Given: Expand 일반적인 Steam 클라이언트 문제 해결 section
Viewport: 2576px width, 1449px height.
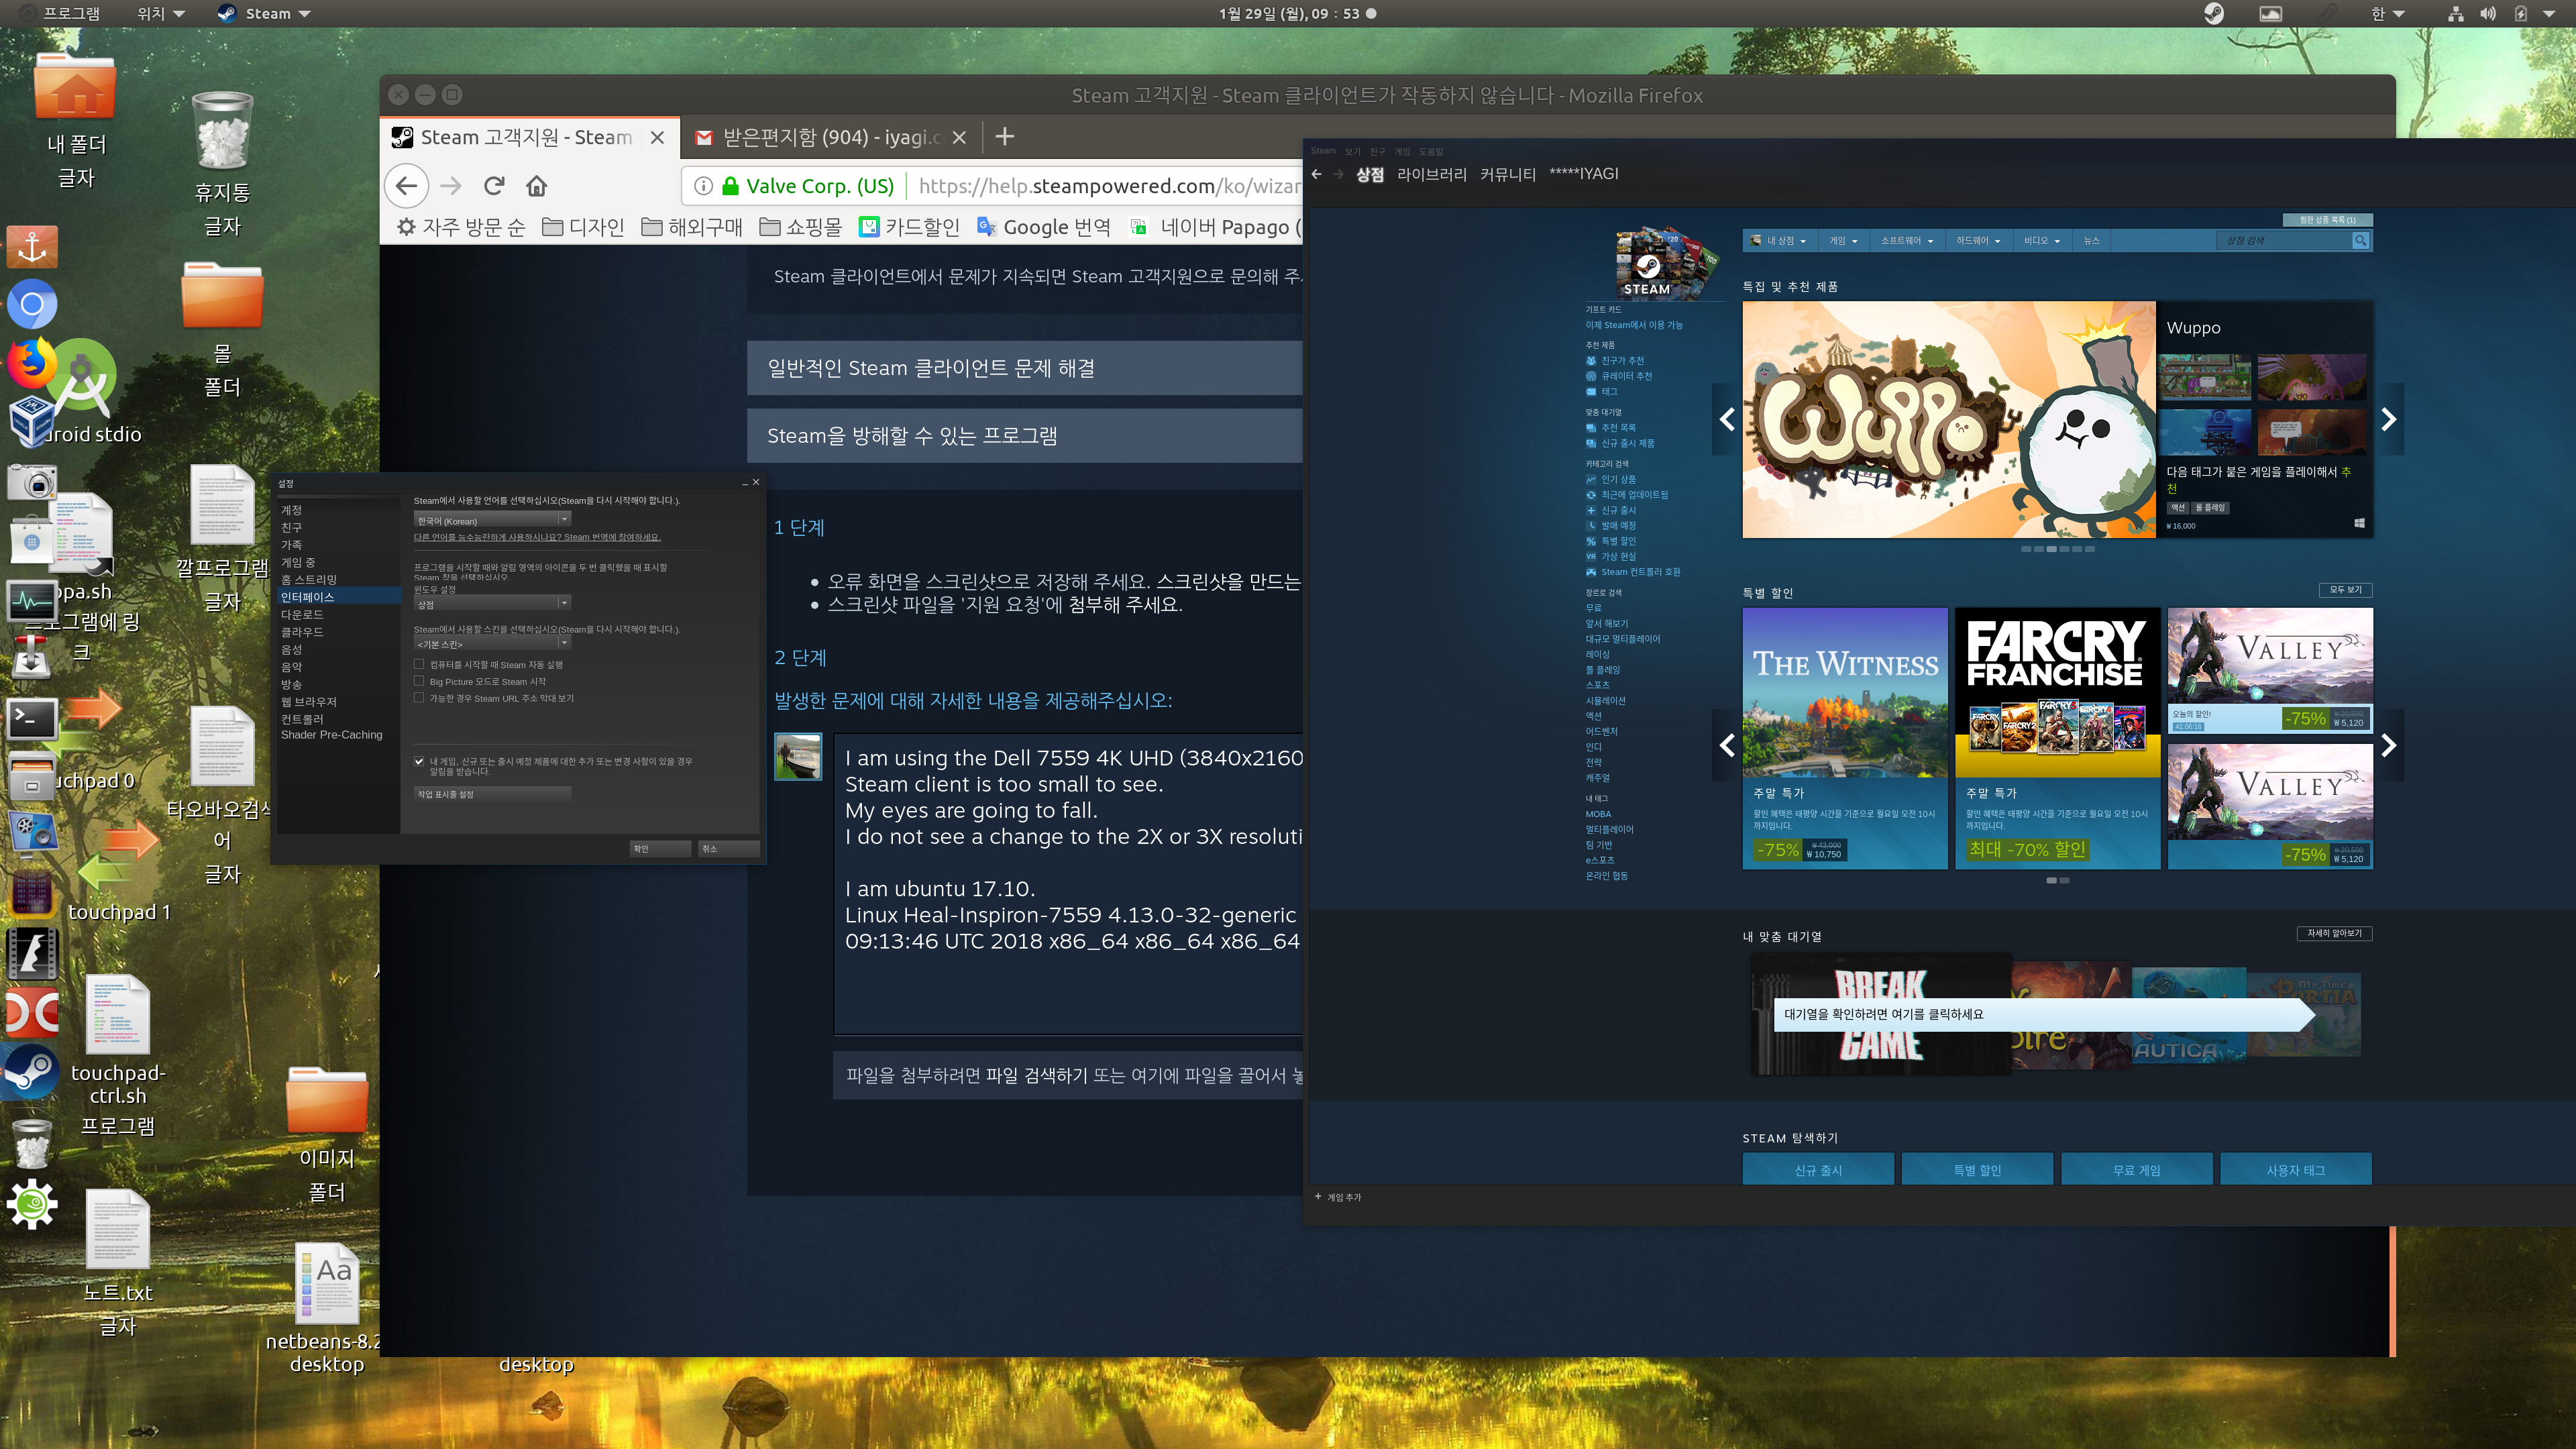Looking at the screenshot, I should pyautogui.click(x=1024, y=368).
